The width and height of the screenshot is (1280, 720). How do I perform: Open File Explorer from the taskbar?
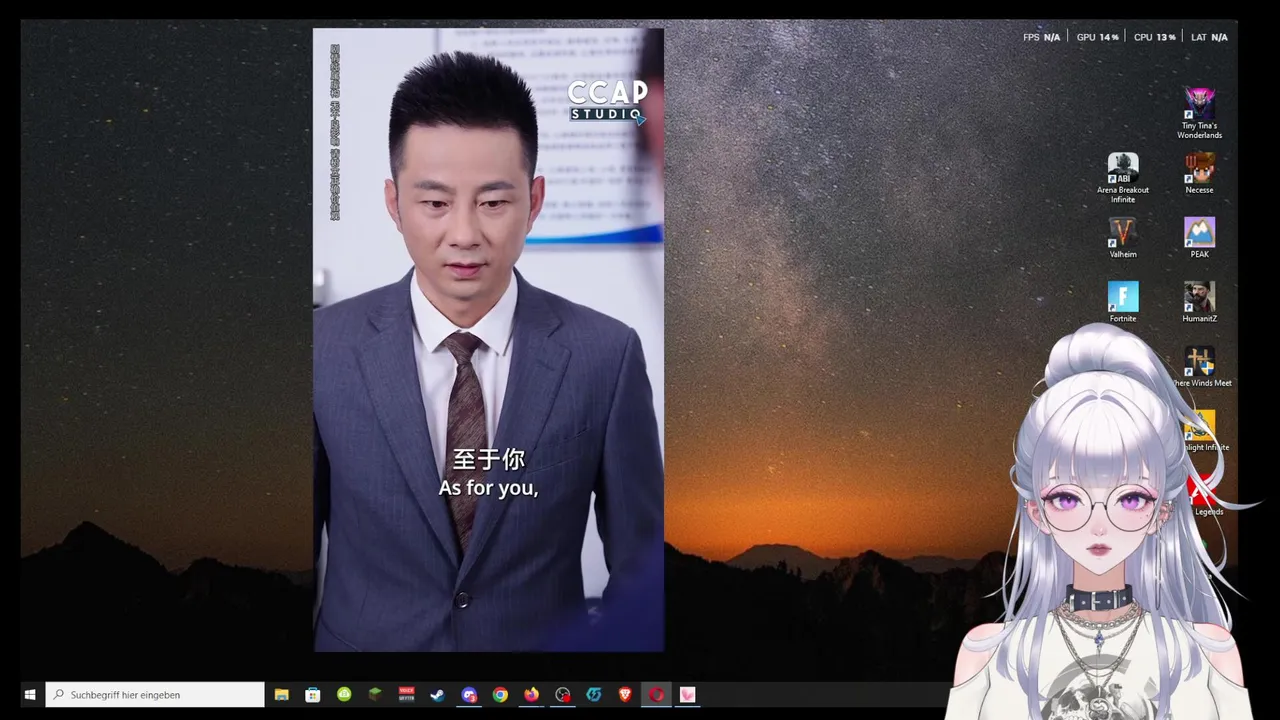tap(282, 694)
